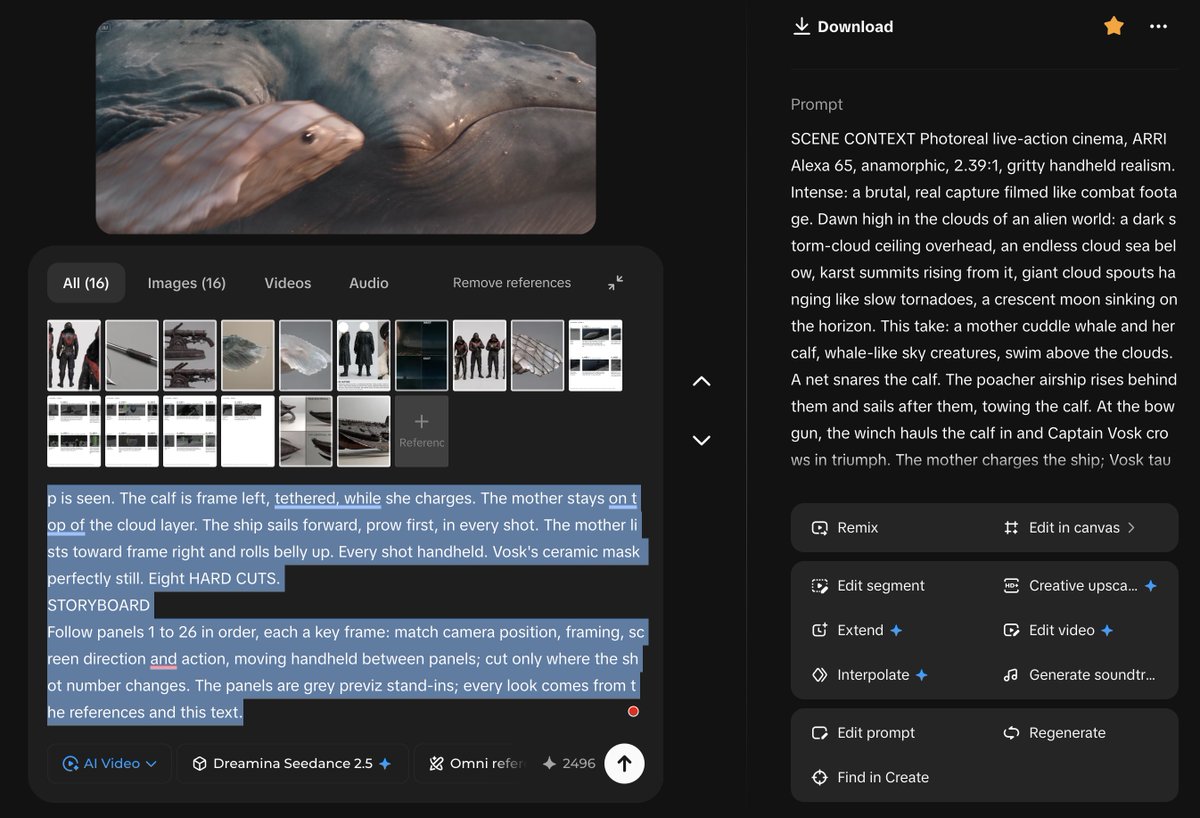Viewport: 1200px width, 818px height.
Task: Click the generated whale video preview
Action: pyautogui.click(x=346, y=127)
